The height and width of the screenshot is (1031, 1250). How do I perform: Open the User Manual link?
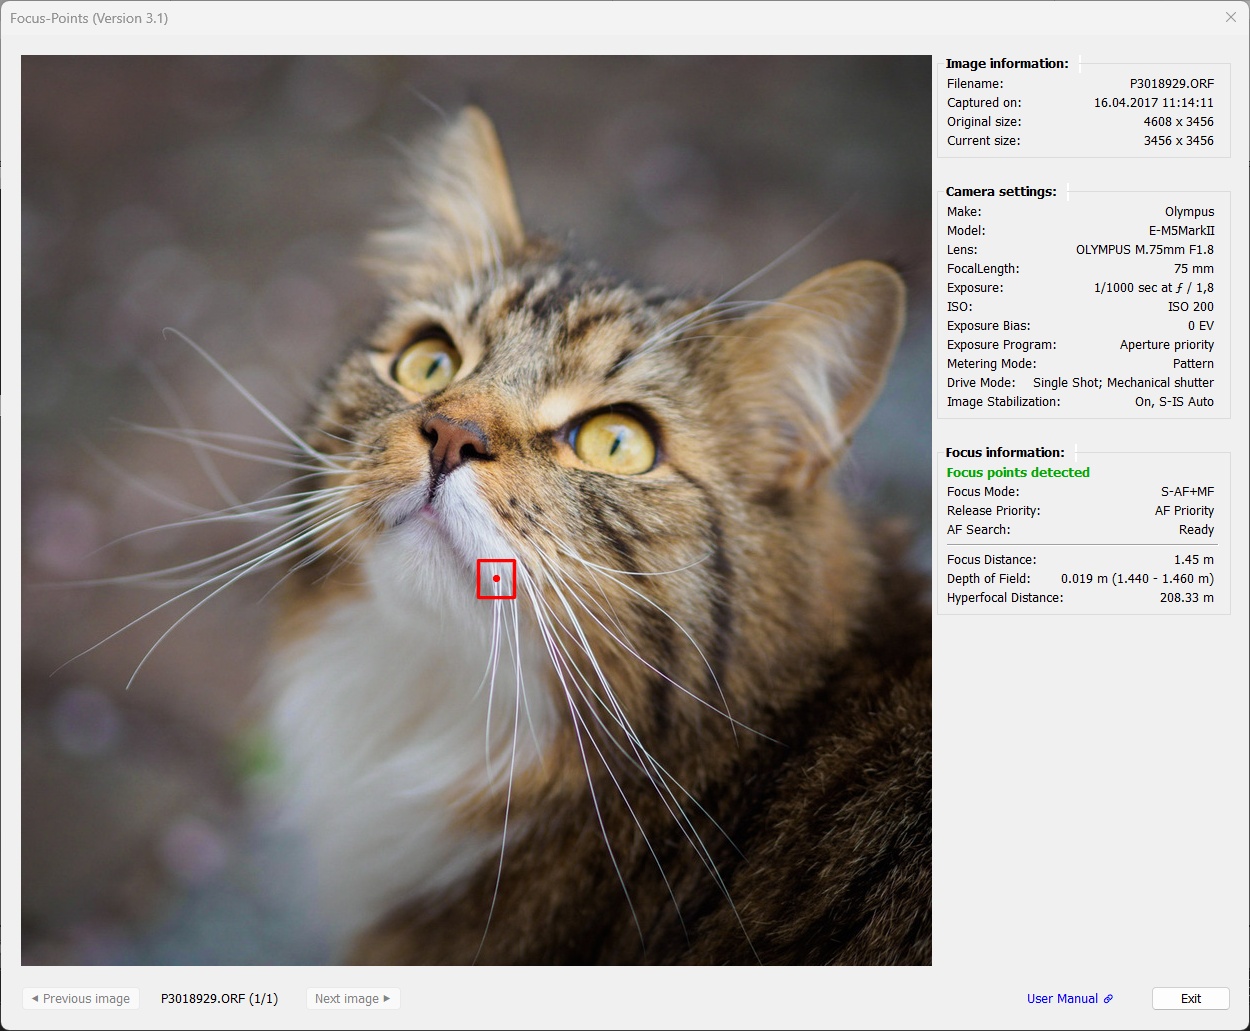tap(1062, 999)
